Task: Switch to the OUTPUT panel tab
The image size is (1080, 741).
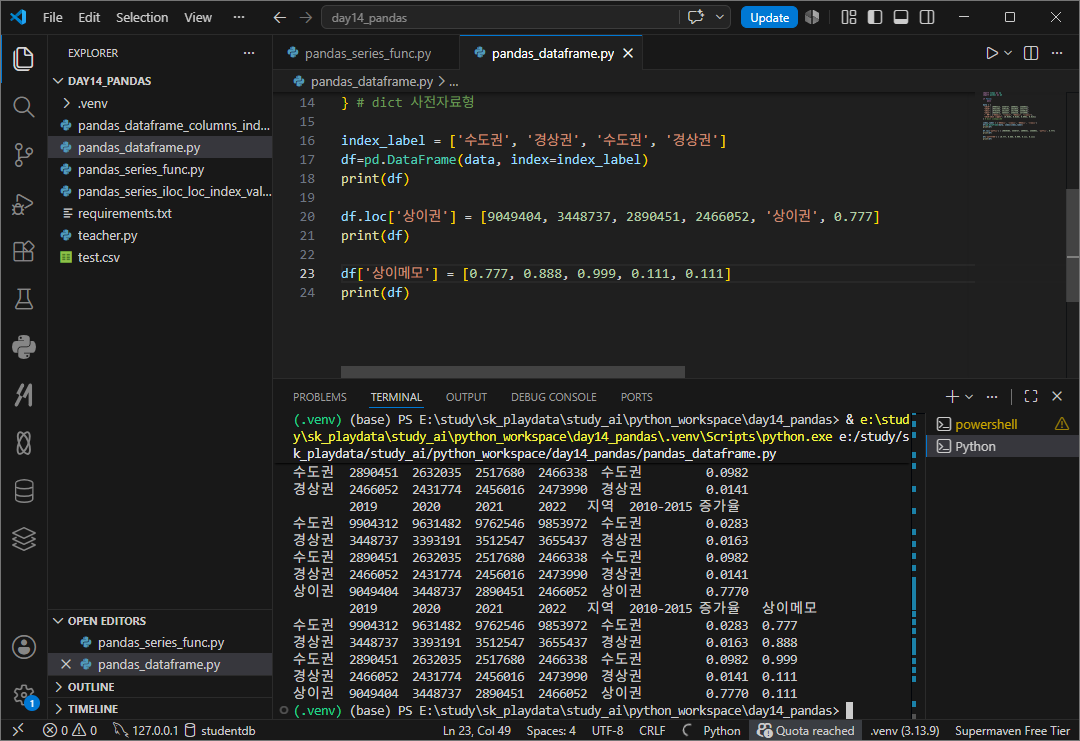Action: tap(466, 397)
